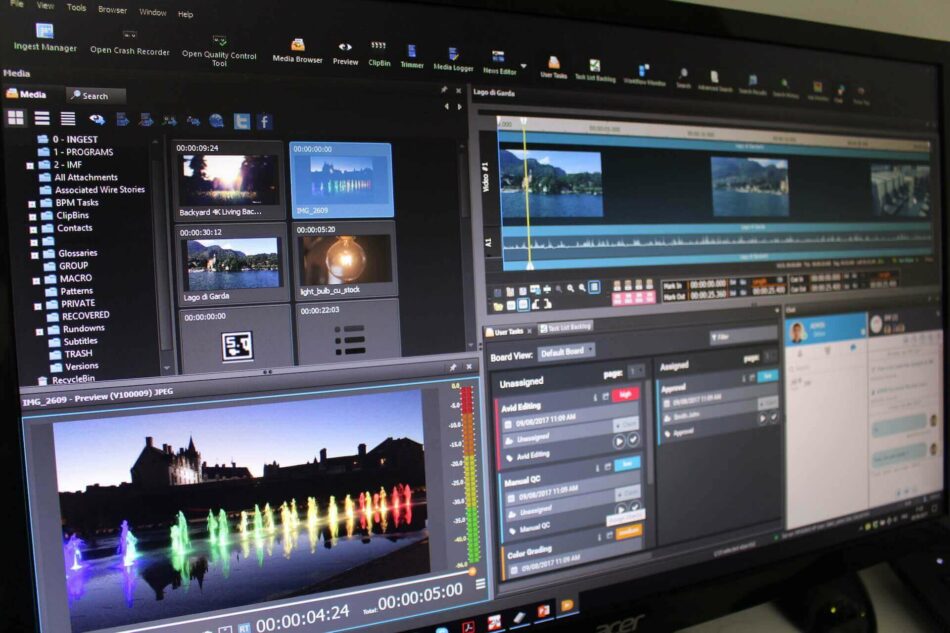Expand the News Editor dropdown arrow
Viewport: 950px width, 633px height.
(x=523, y=66)
